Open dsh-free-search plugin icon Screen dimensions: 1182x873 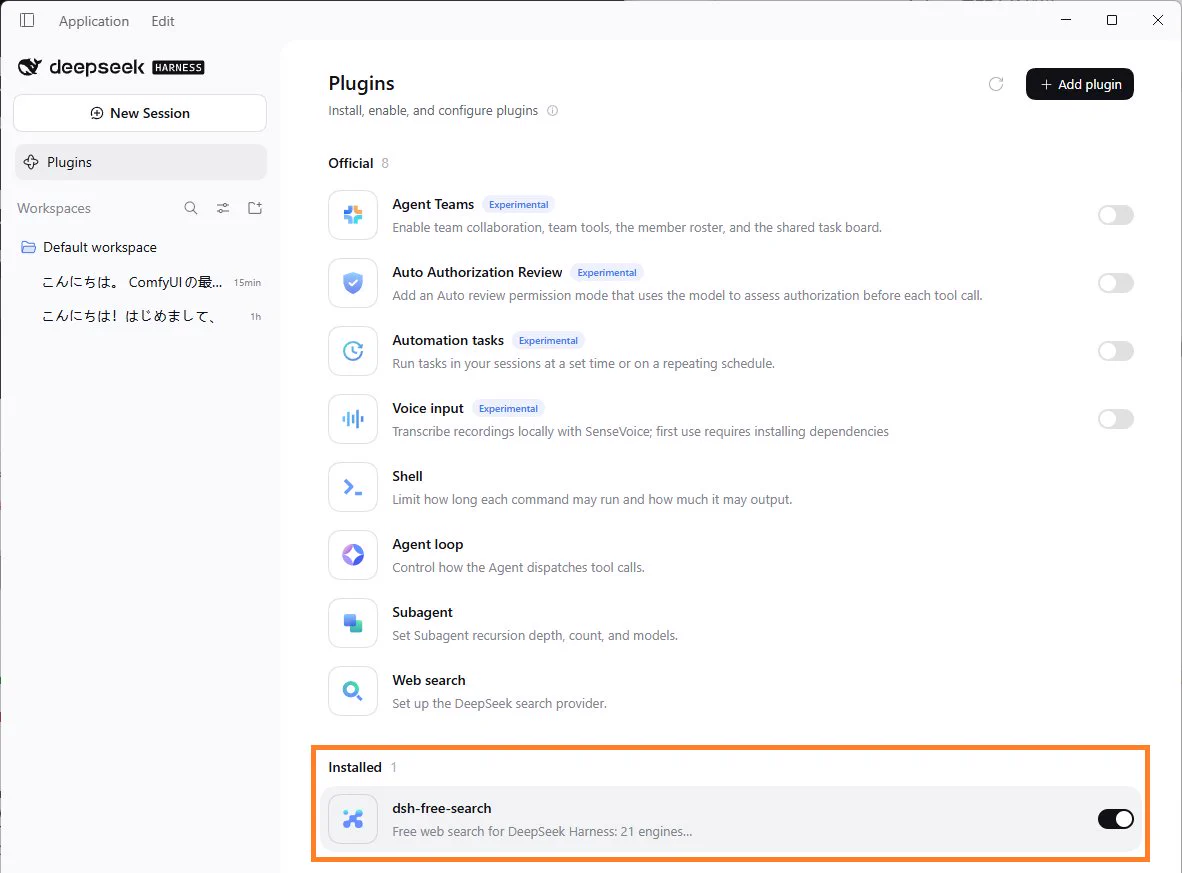(353, 819)
